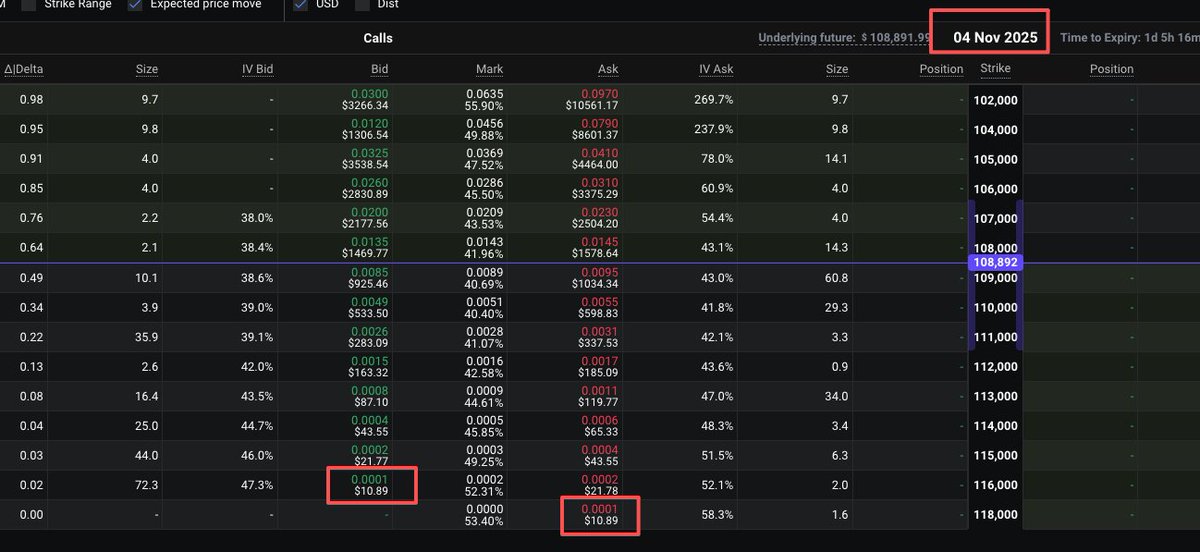Screen dimensions: 1200x552
Task: Click the 0.0120 bid price $1306.54
Action: (364, 129)
